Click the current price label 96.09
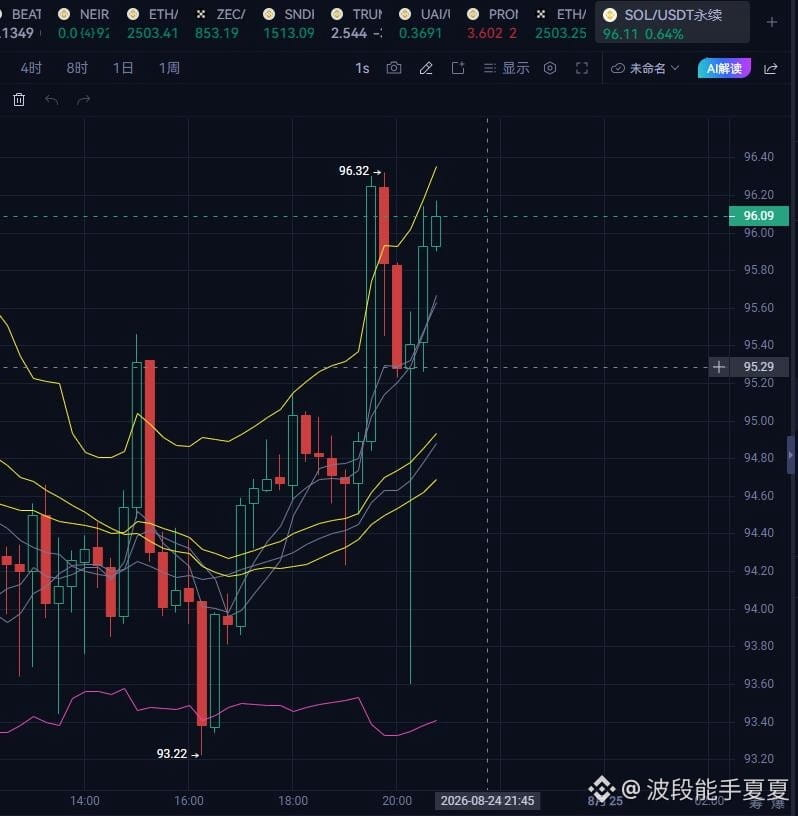This screenshot has height=816, width=798. pyautogui.click(x=759, y=215)
